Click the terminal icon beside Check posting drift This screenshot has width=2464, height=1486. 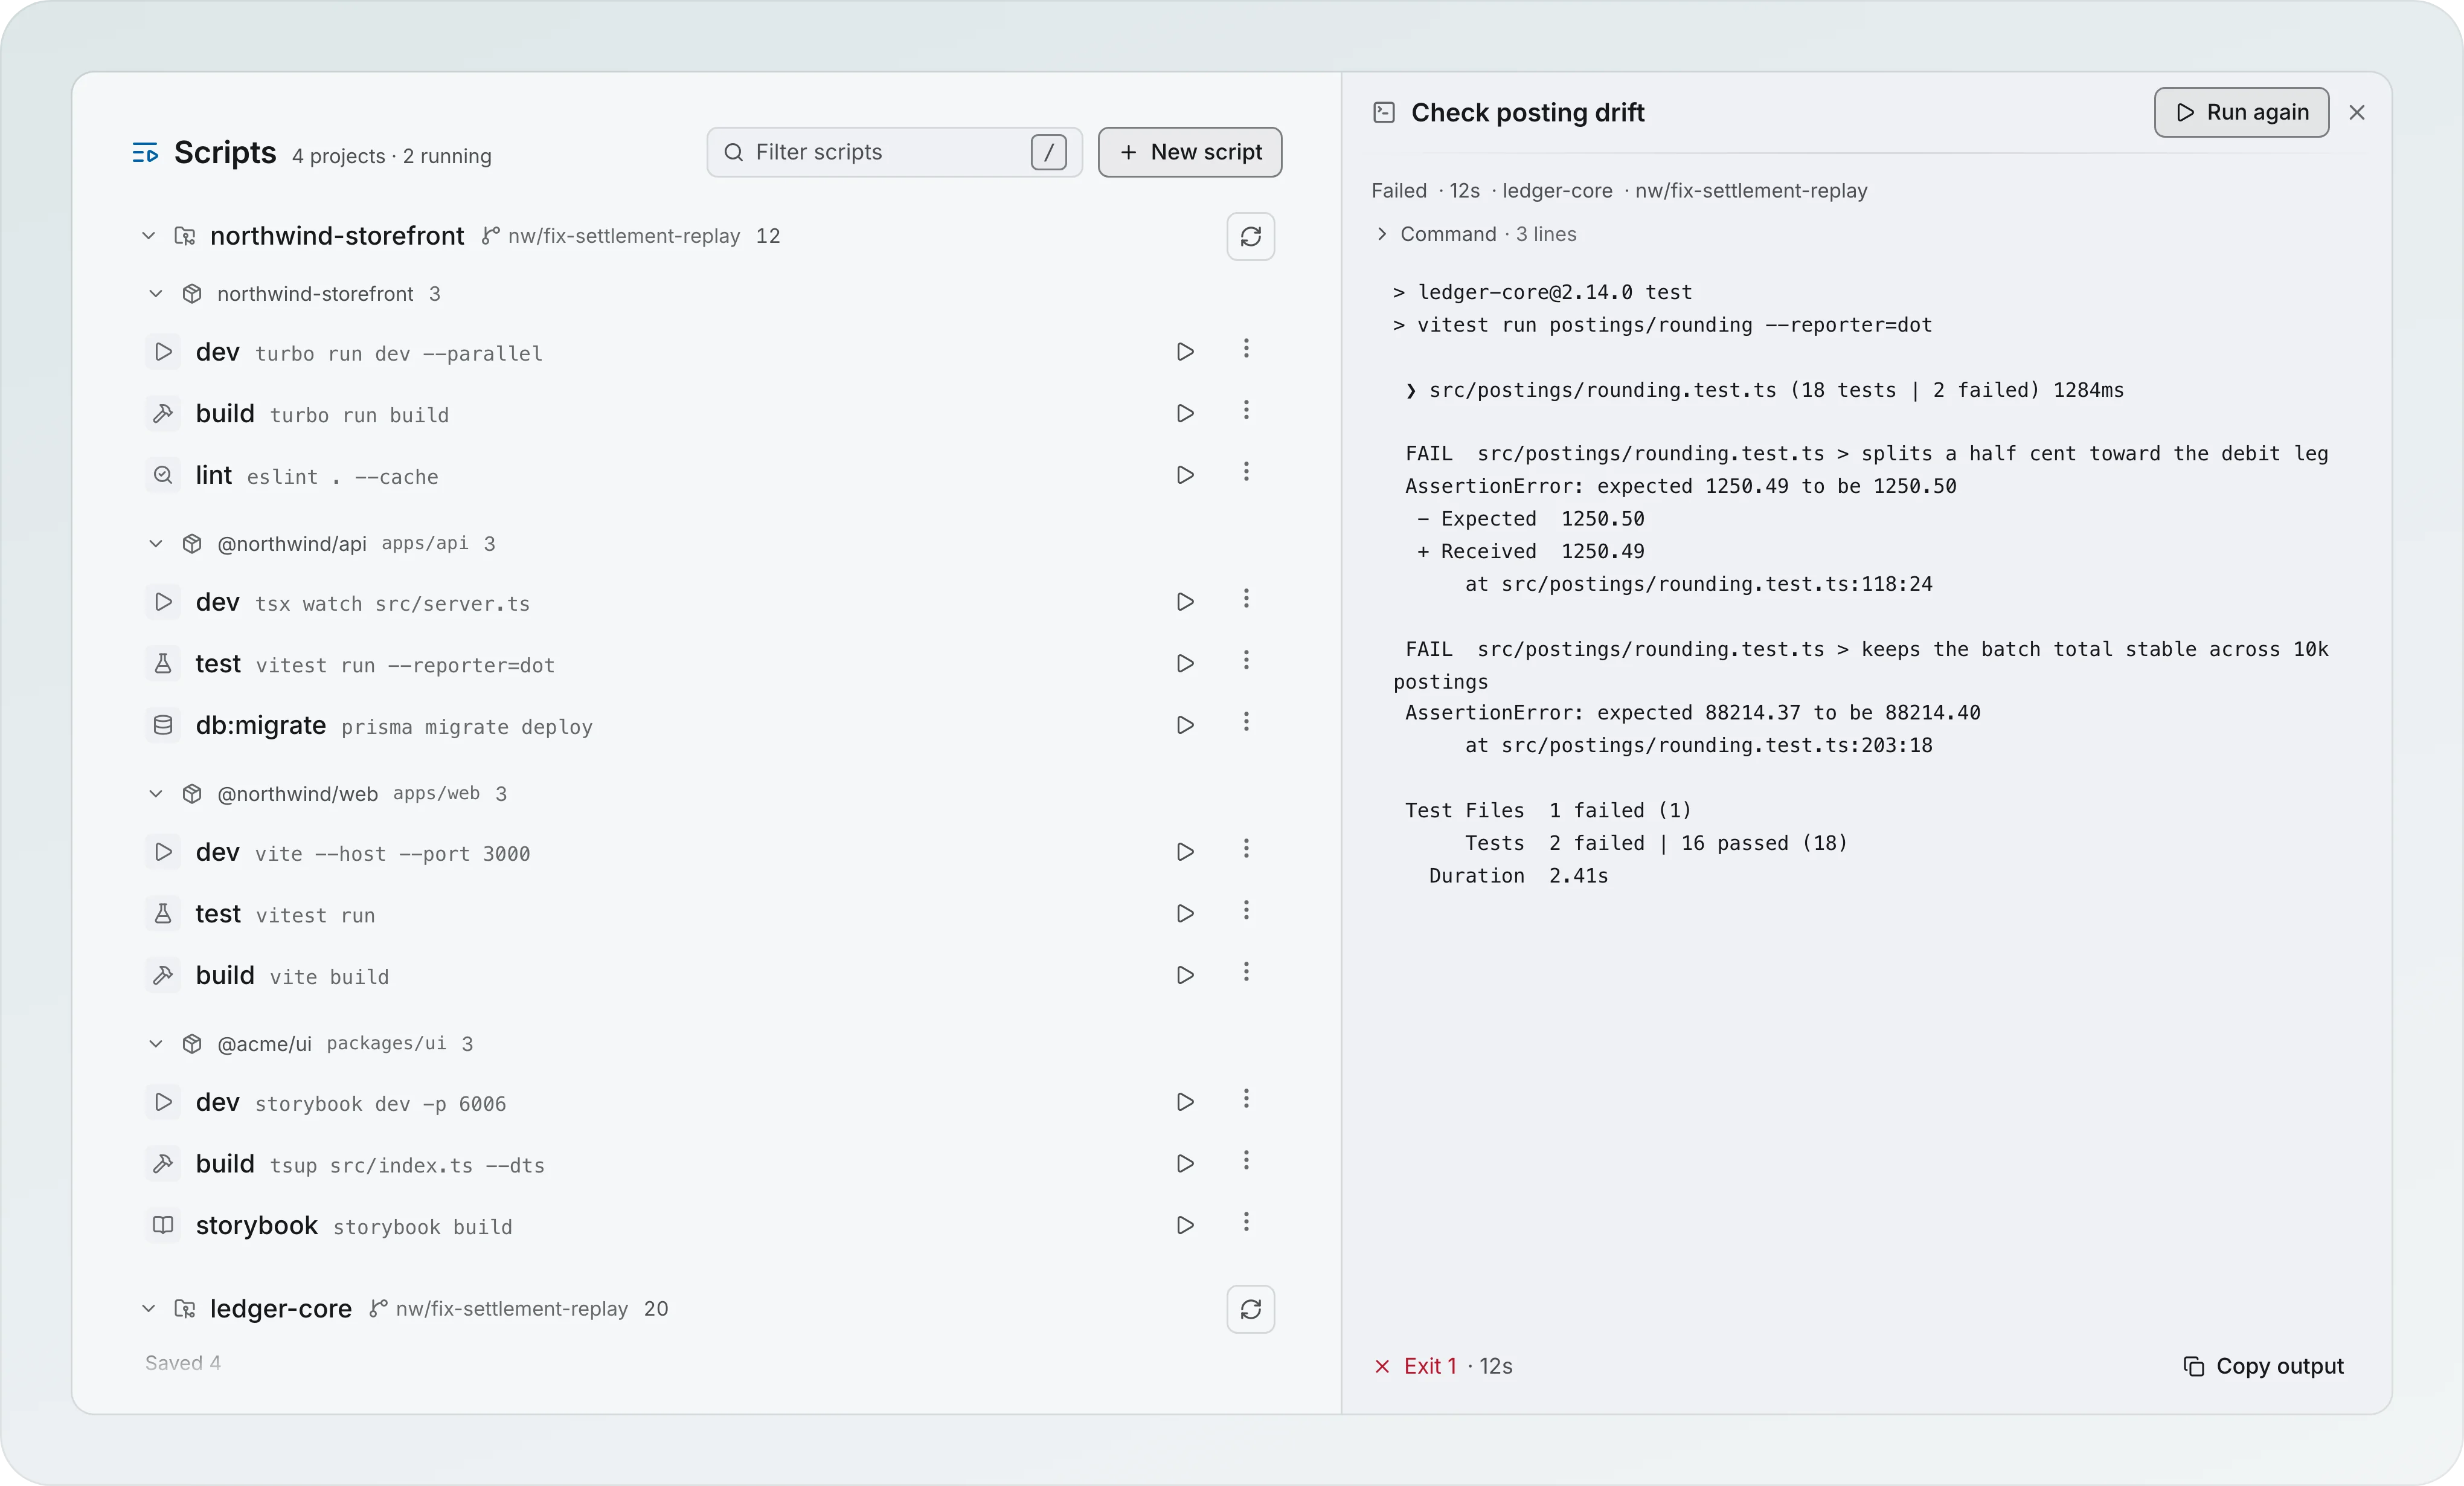click(1384, 112)
